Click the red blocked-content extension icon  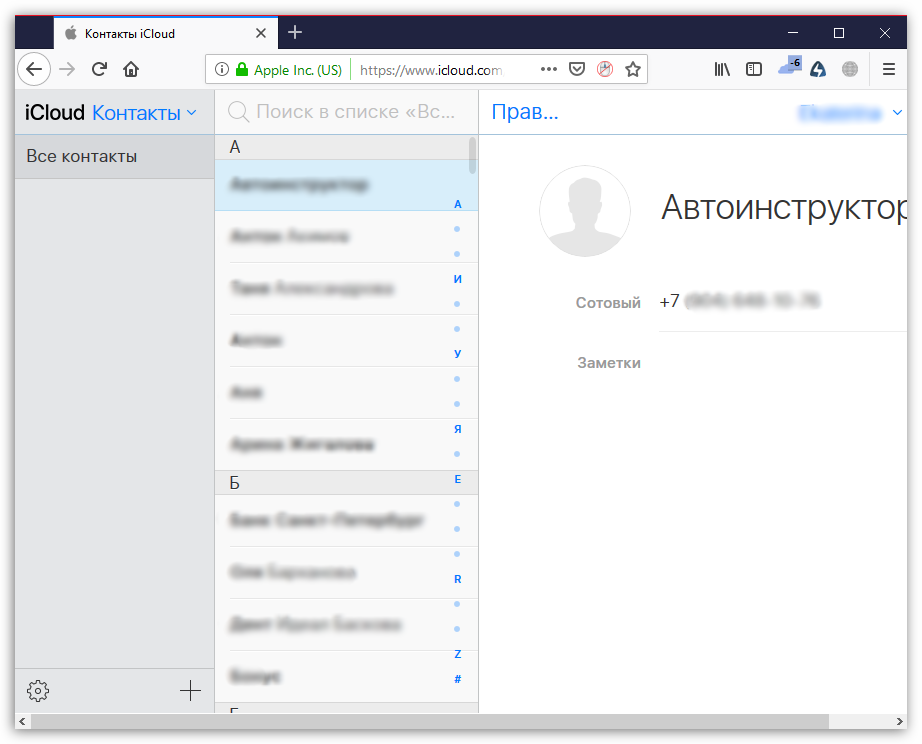[604, 69]
